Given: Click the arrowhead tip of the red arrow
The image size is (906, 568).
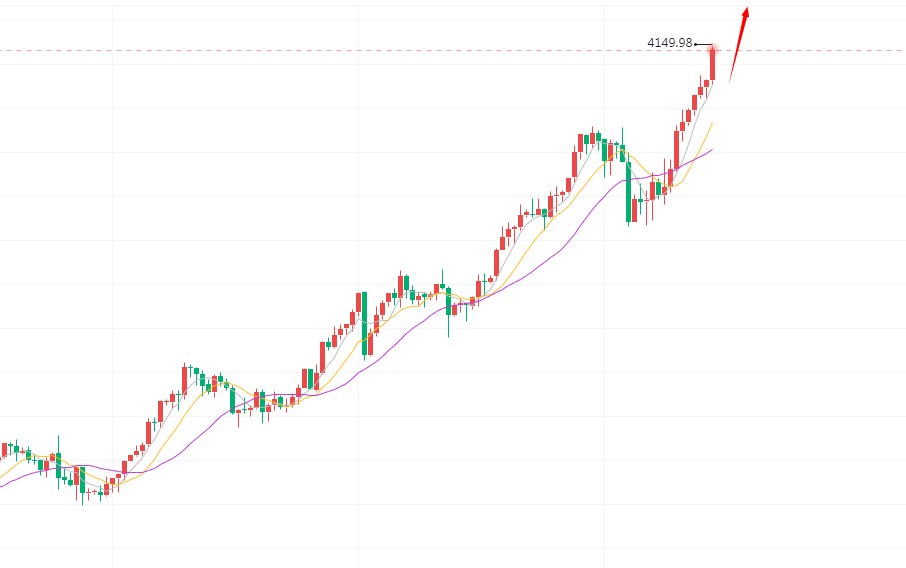Looking at the screenshot, I should click(747, 10).
